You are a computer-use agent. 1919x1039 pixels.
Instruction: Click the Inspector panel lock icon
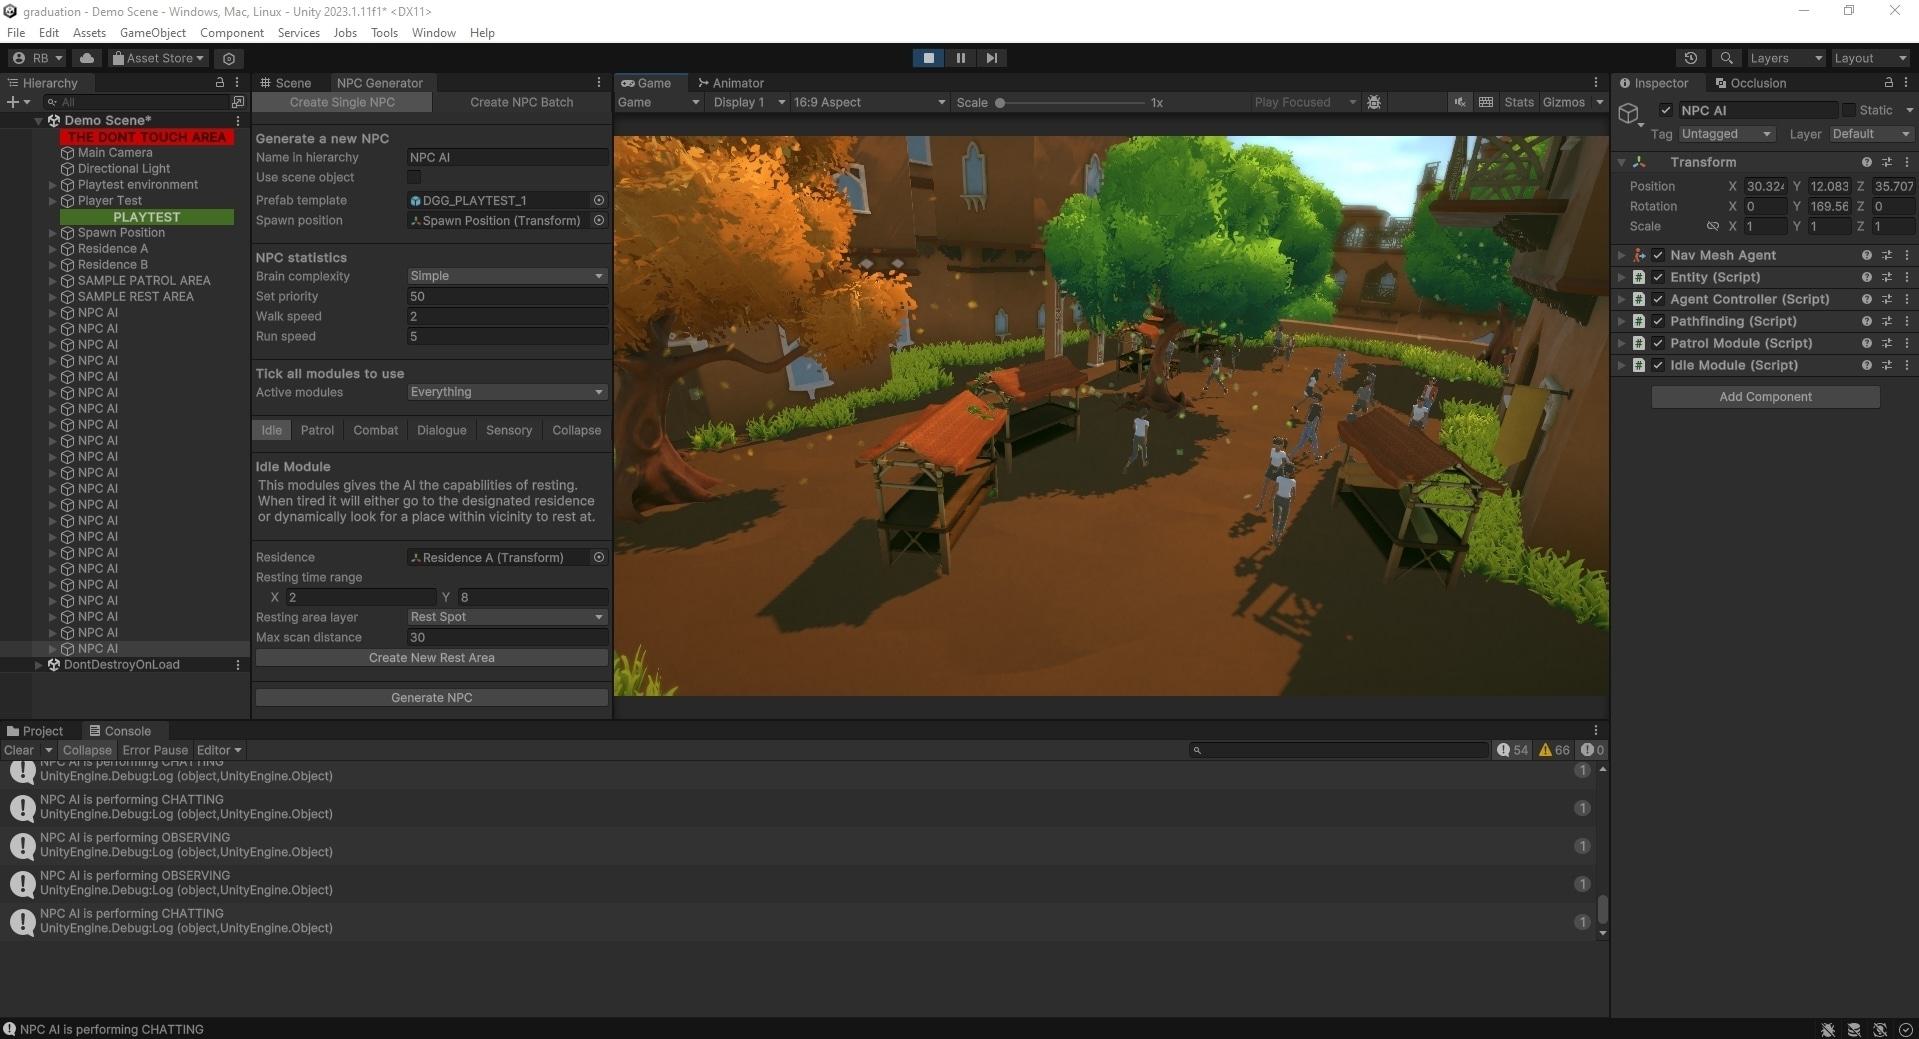click(1888, 83)
